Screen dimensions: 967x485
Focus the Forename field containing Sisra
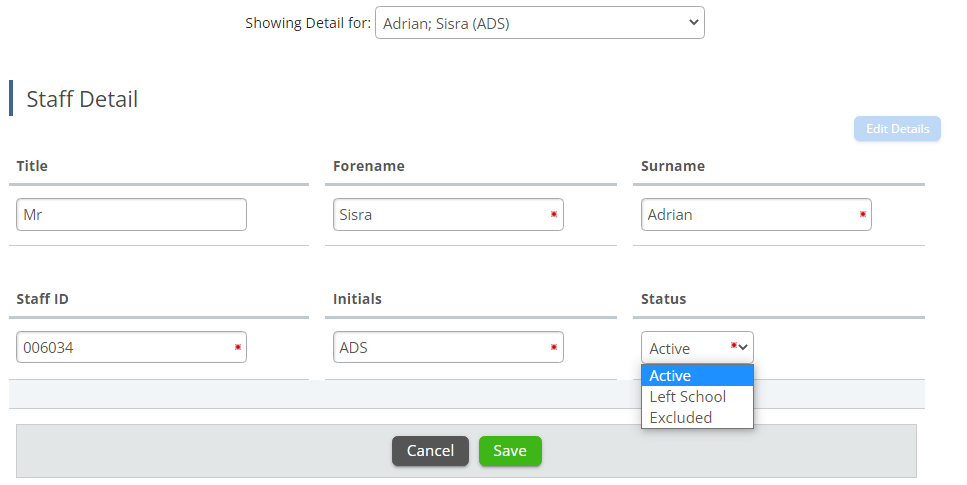click(440, 215)
